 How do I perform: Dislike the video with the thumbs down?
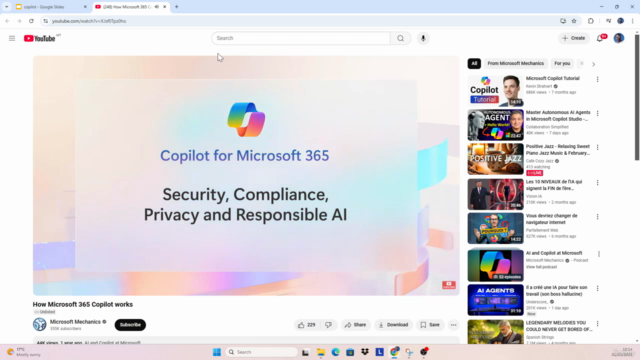[x=328, y=325]
